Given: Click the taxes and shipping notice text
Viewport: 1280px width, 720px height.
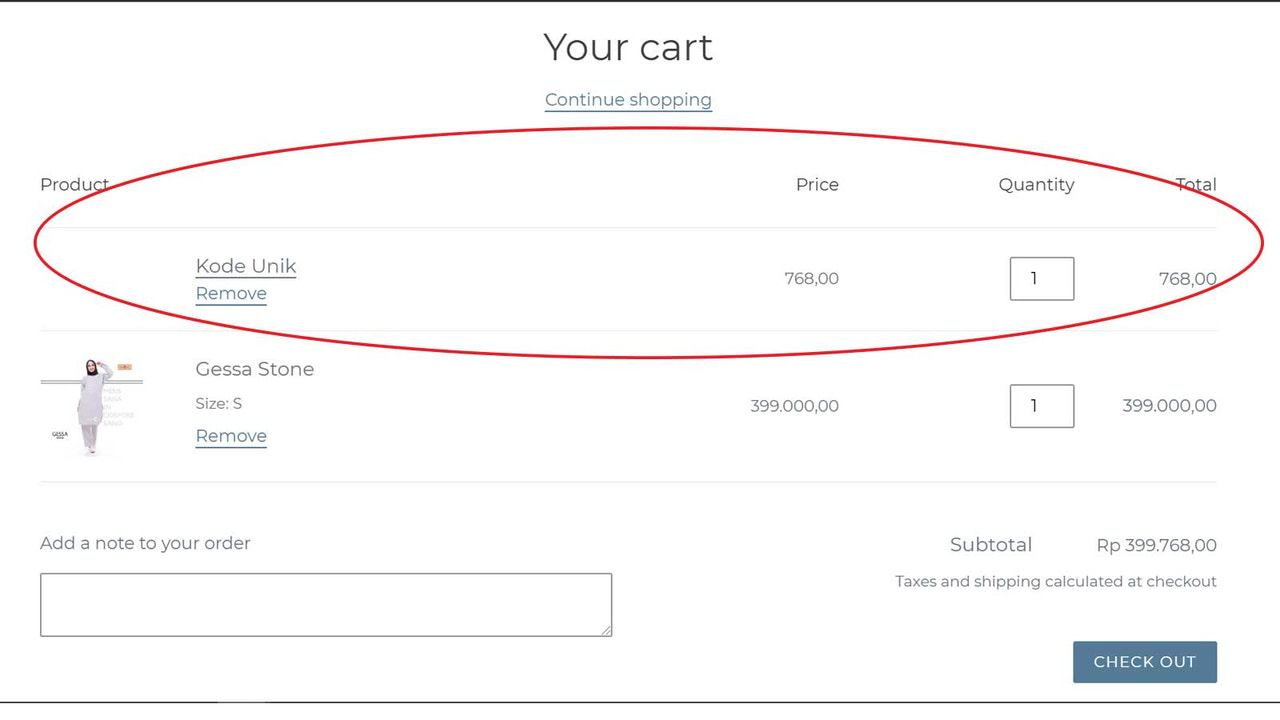Looking at the screenshot, I should tap(1055, 581).
